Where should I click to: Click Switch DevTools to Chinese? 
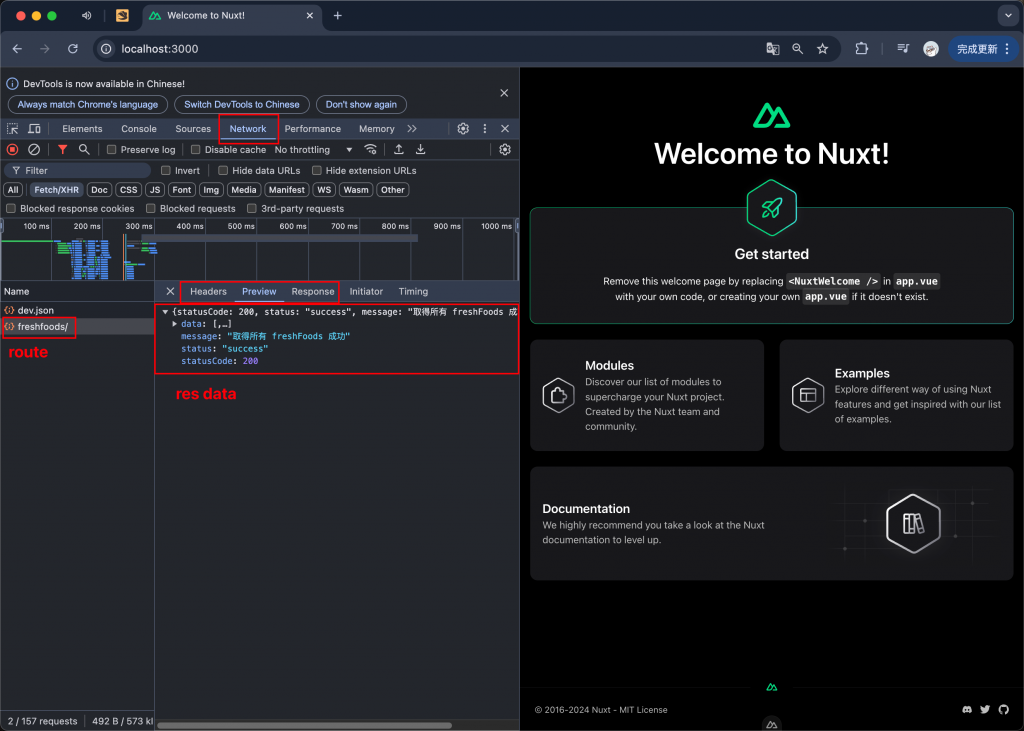(242, 105)
